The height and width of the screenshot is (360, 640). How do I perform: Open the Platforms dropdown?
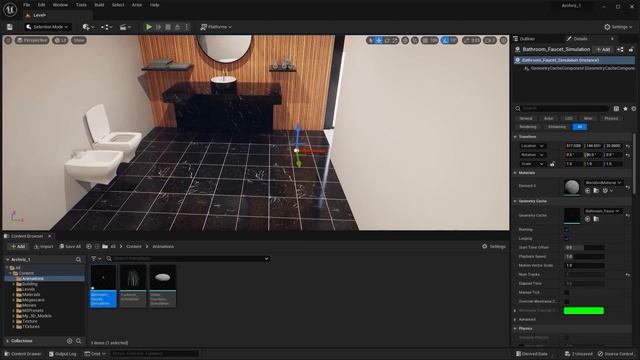tap(216, 27)
